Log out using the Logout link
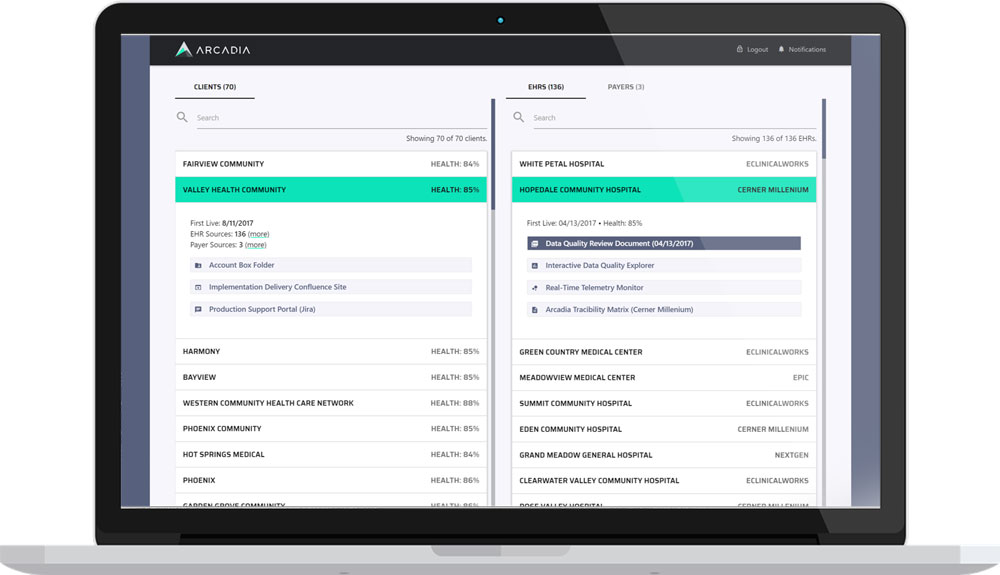The width and height of the screenshot is (1000, 575). point(757,50)
